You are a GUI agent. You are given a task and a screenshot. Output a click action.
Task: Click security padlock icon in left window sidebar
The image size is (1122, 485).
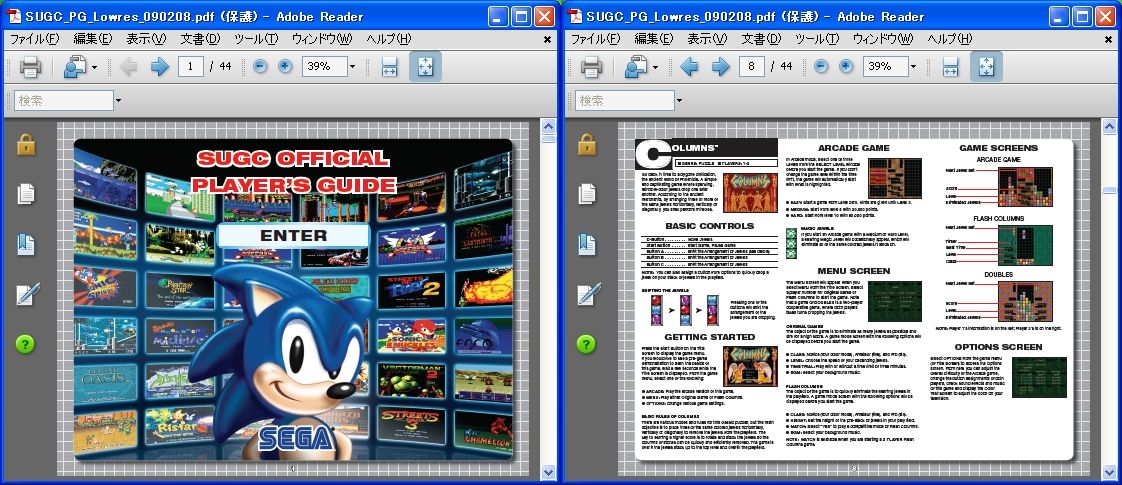(x=26, y=144)
